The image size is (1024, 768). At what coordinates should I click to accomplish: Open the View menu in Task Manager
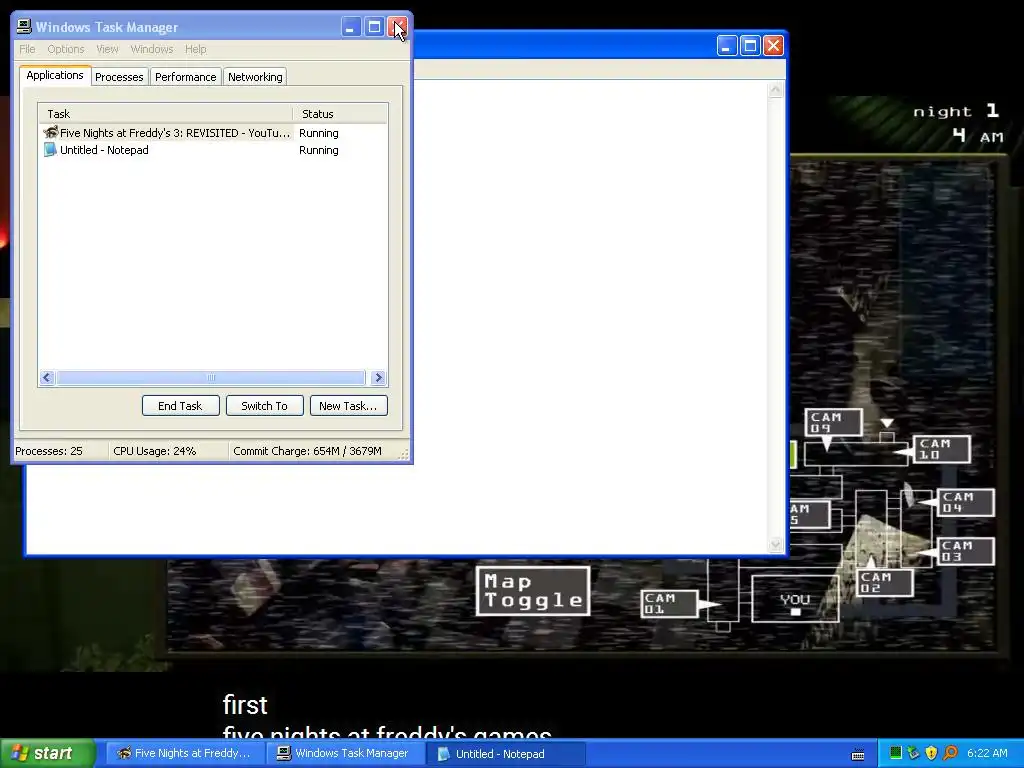pyautogui.click(x=107, y=49)
